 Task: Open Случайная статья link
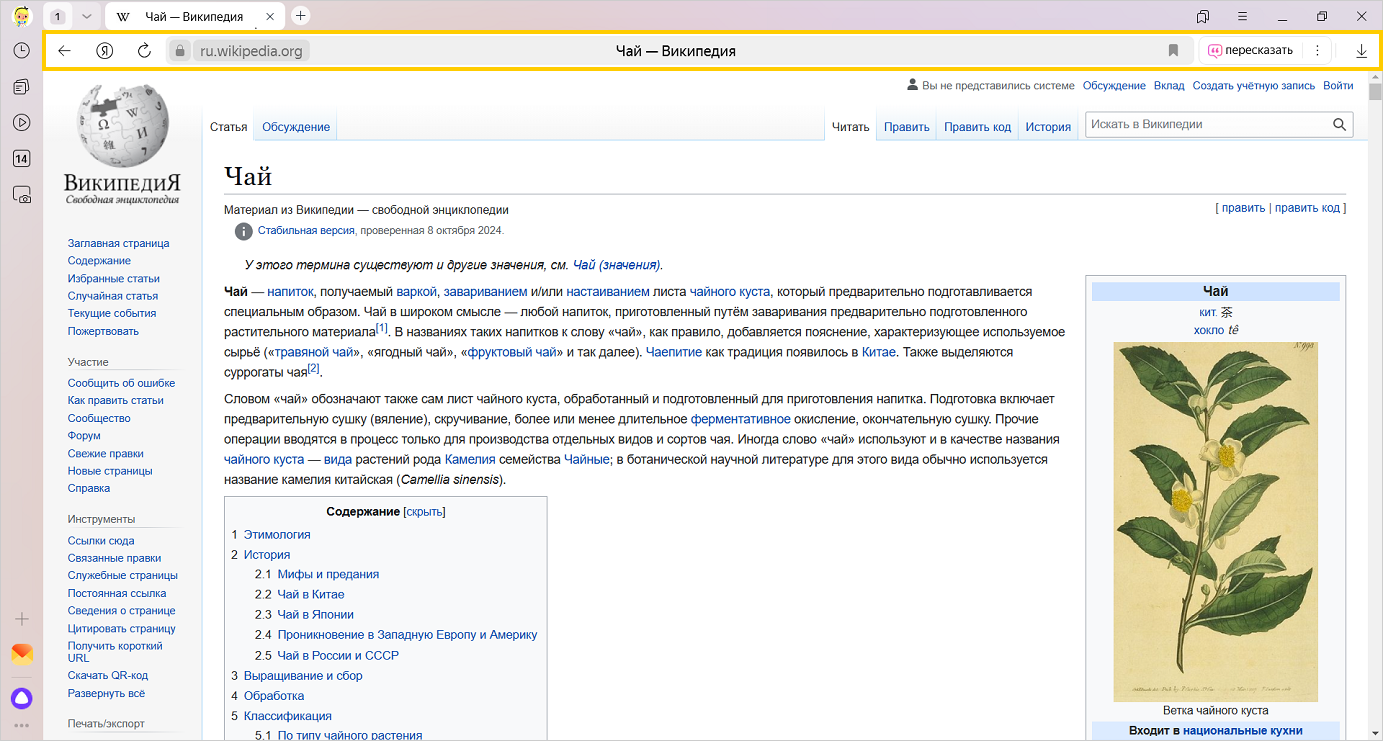(113, 296)
